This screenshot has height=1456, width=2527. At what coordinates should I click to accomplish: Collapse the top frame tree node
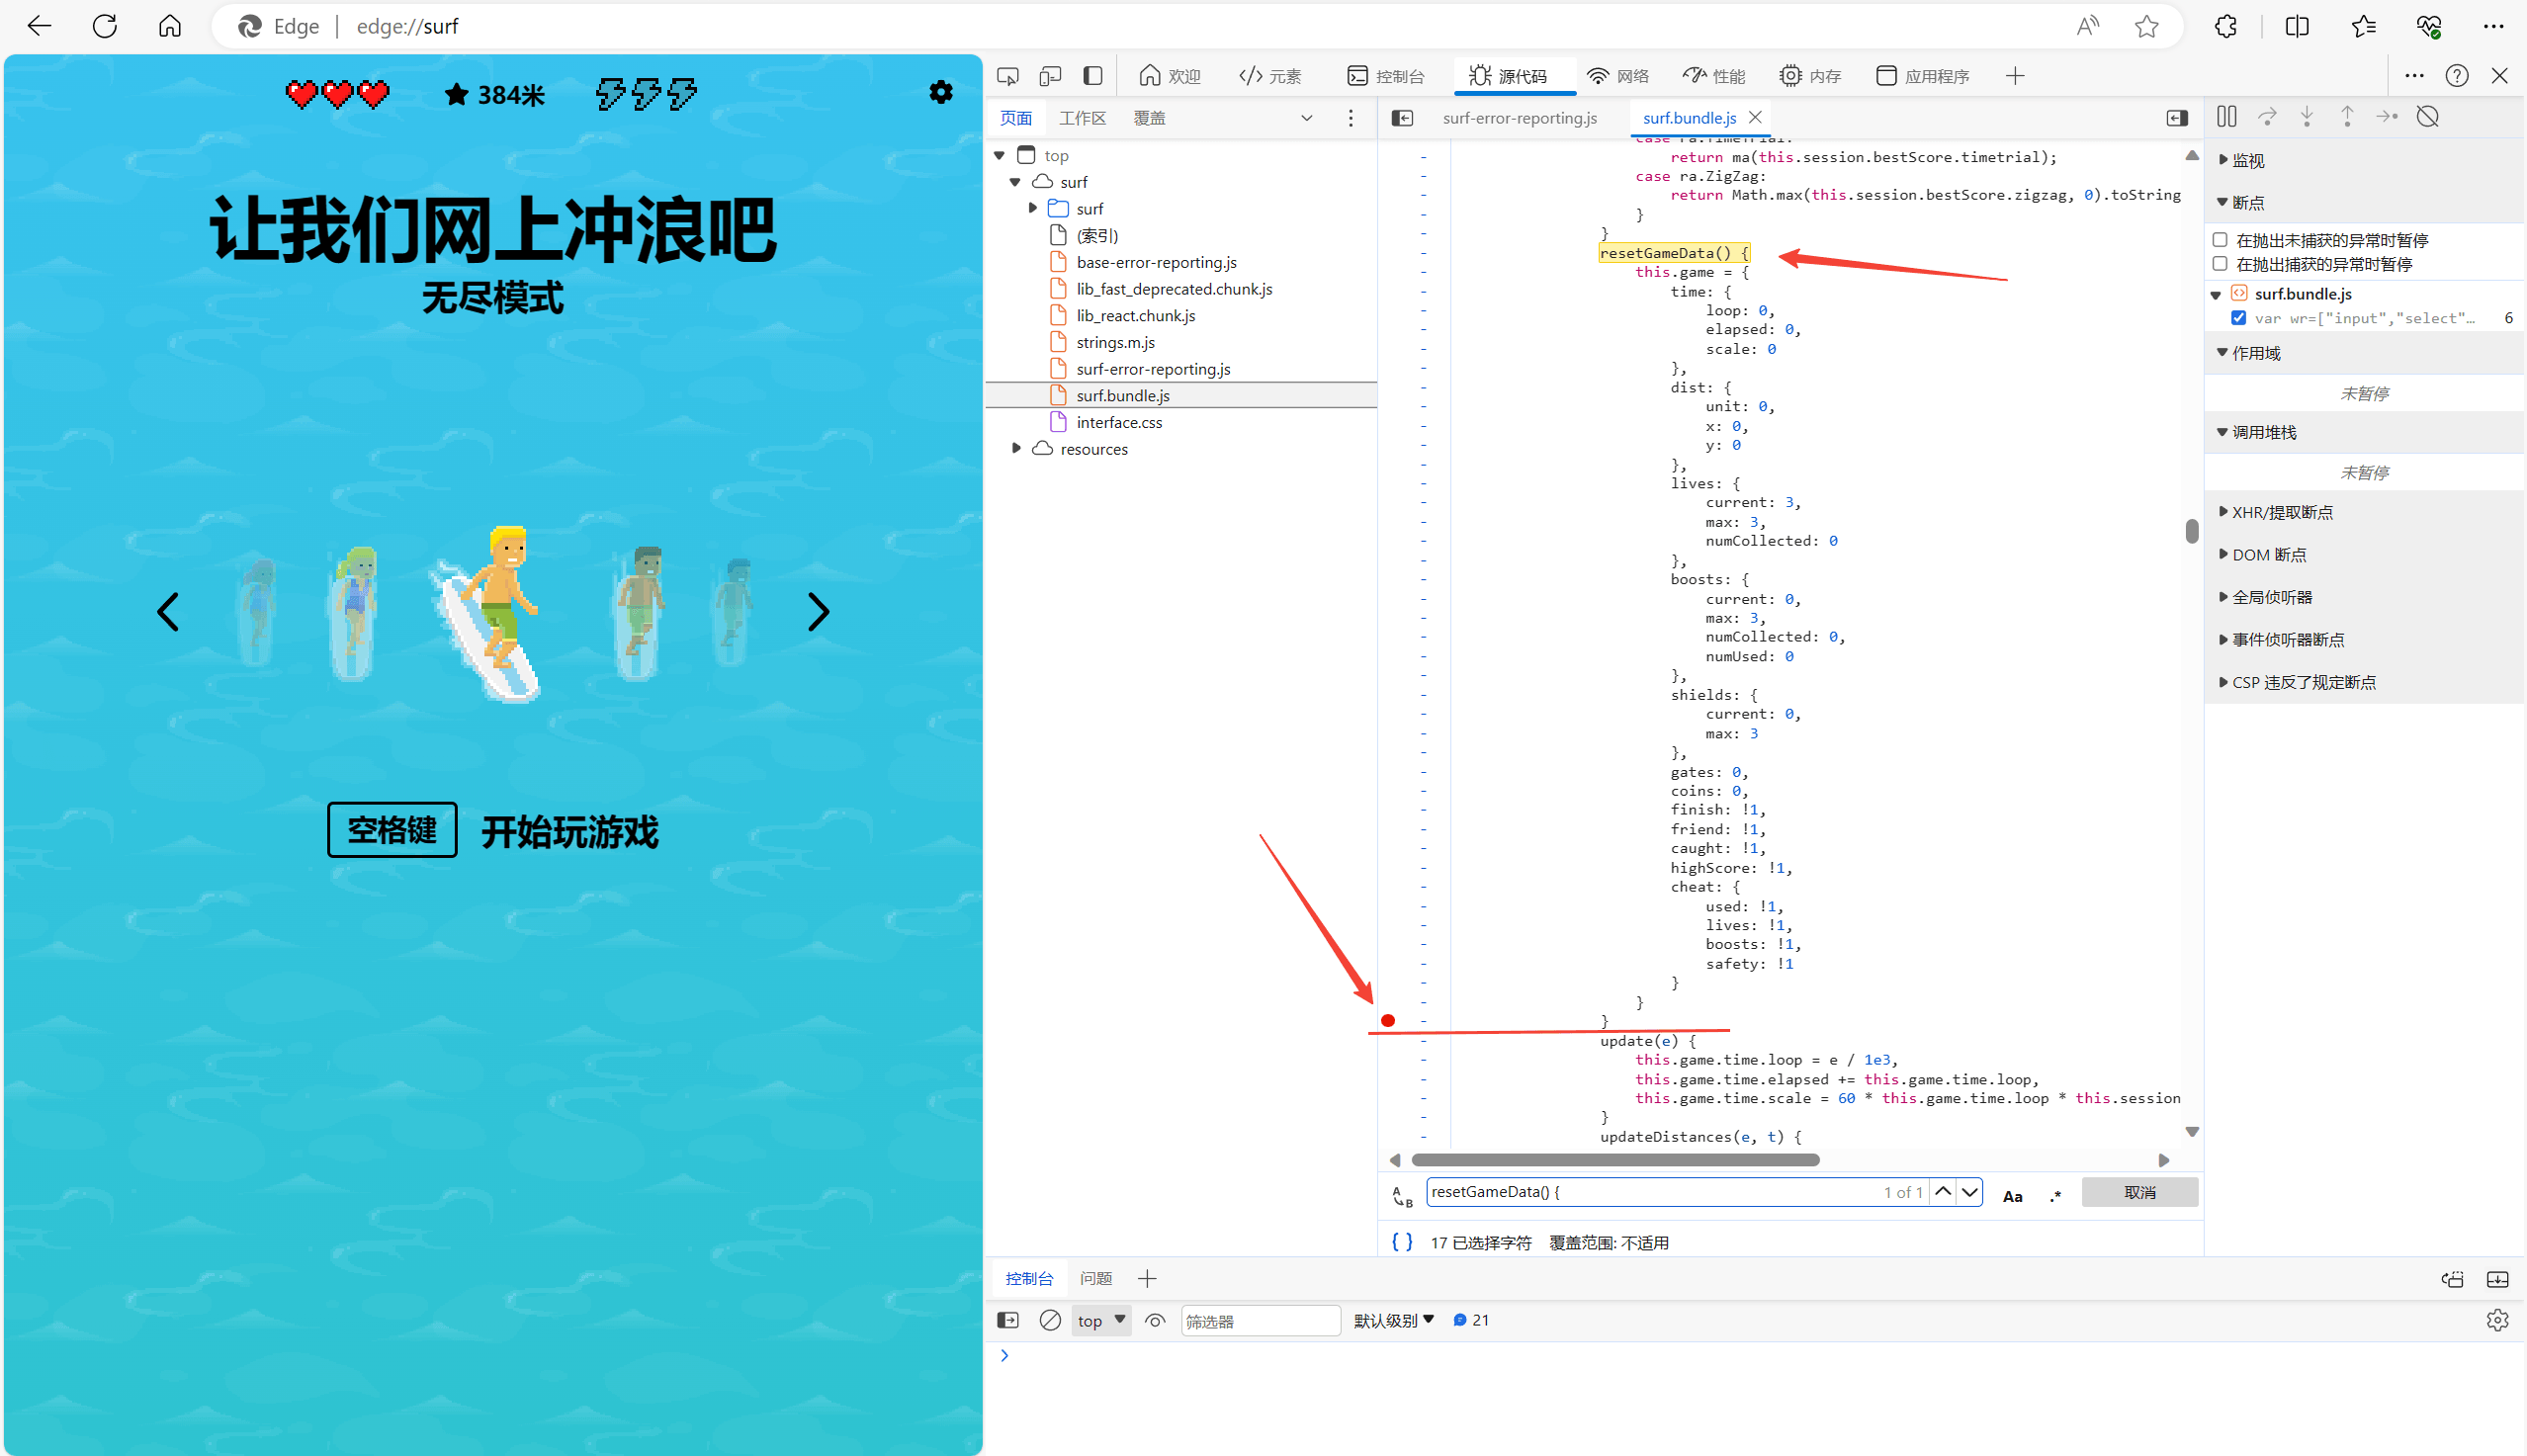click(x=999, y=155)
